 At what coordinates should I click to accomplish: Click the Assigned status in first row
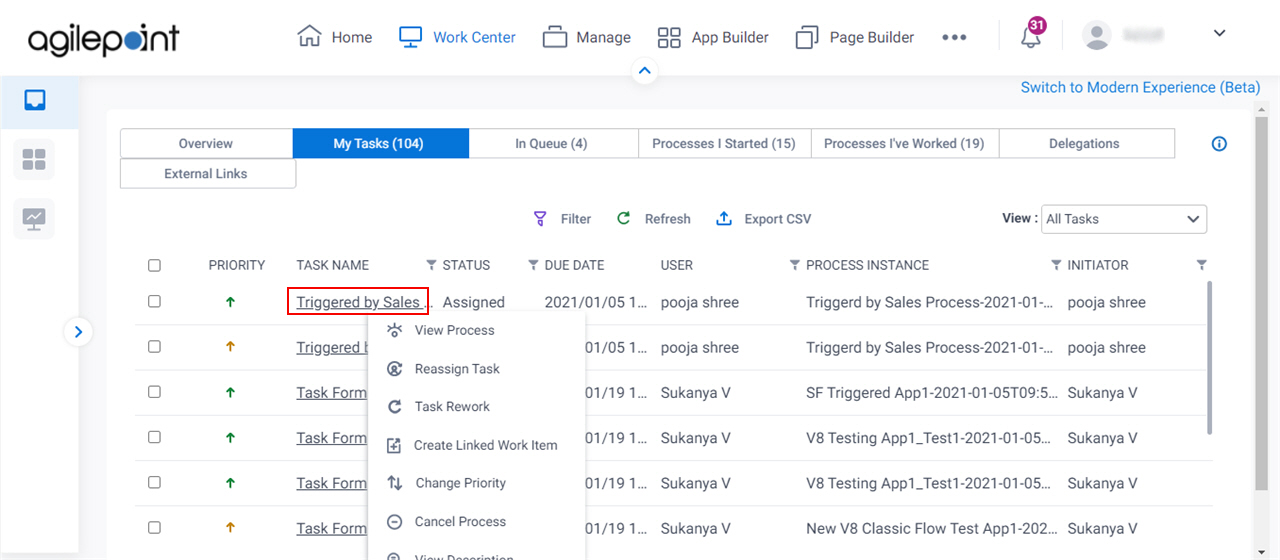point(474,302)
